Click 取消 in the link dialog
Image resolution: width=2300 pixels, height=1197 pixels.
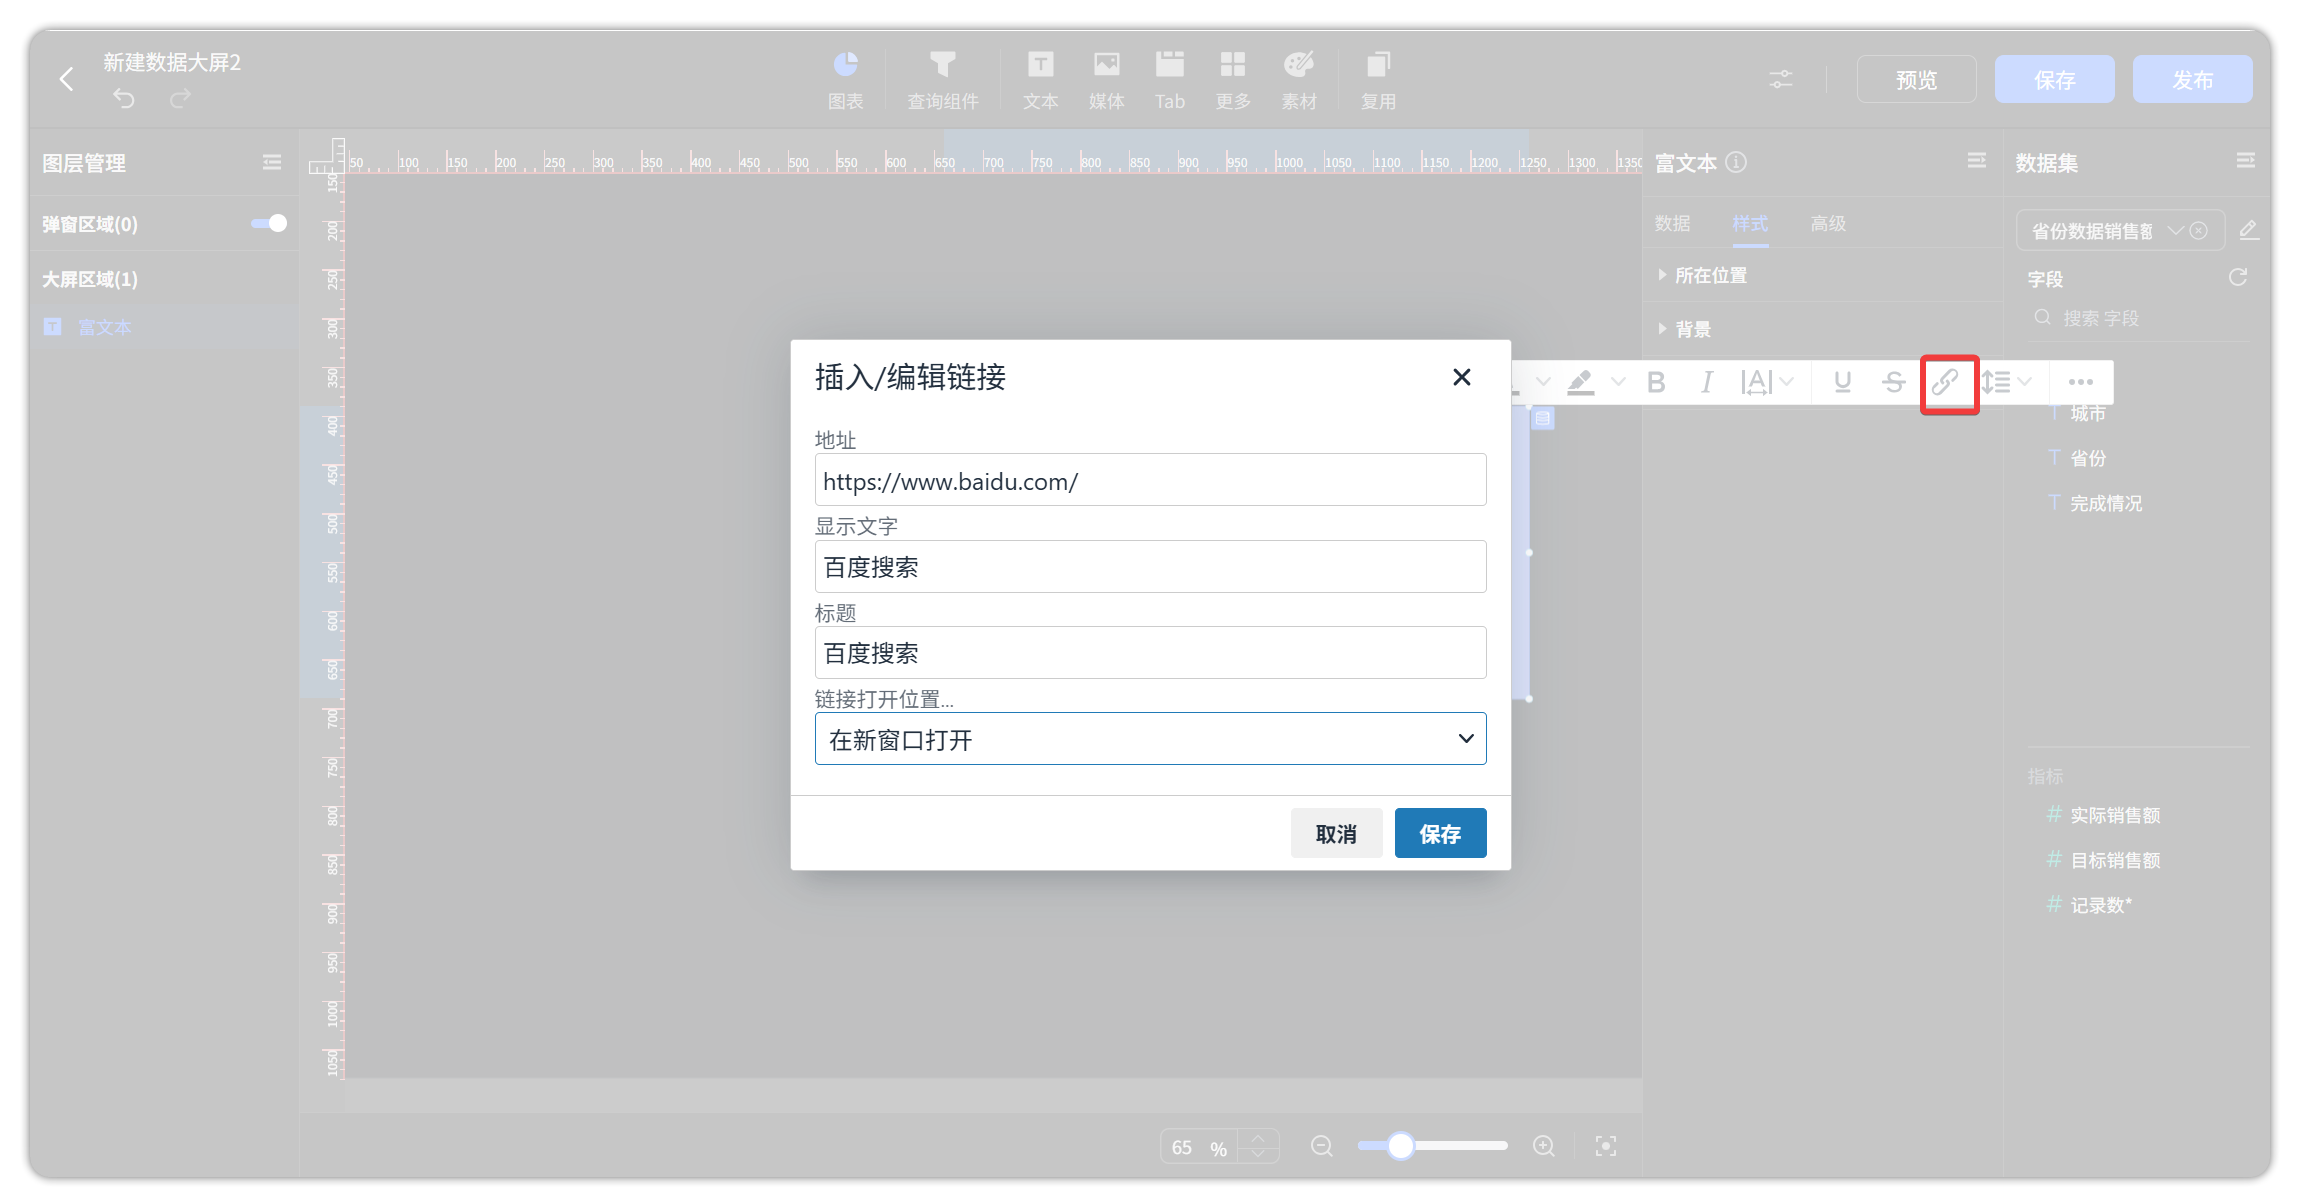pyautogui.click(x=1336, y=833)
